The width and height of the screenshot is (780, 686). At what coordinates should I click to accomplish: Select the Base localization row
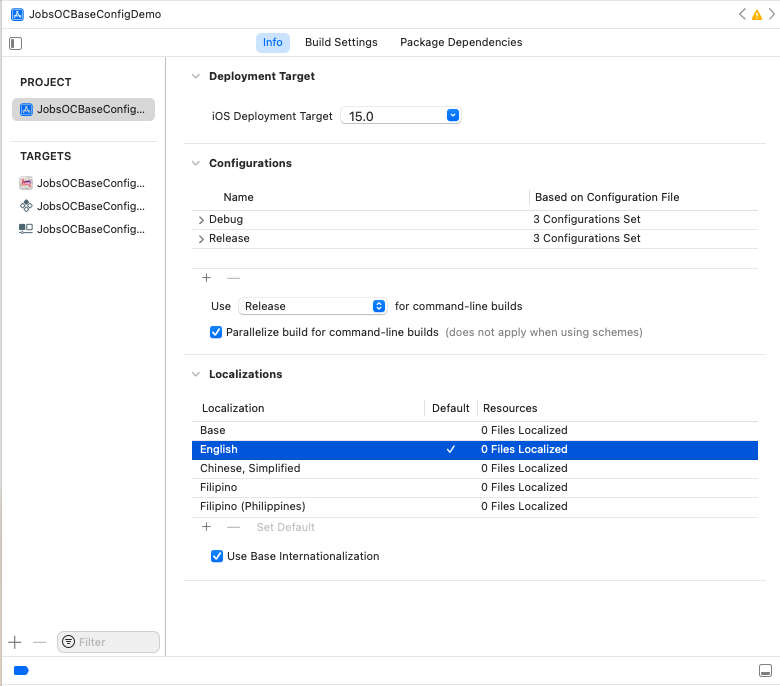click(x=475, y=430)
